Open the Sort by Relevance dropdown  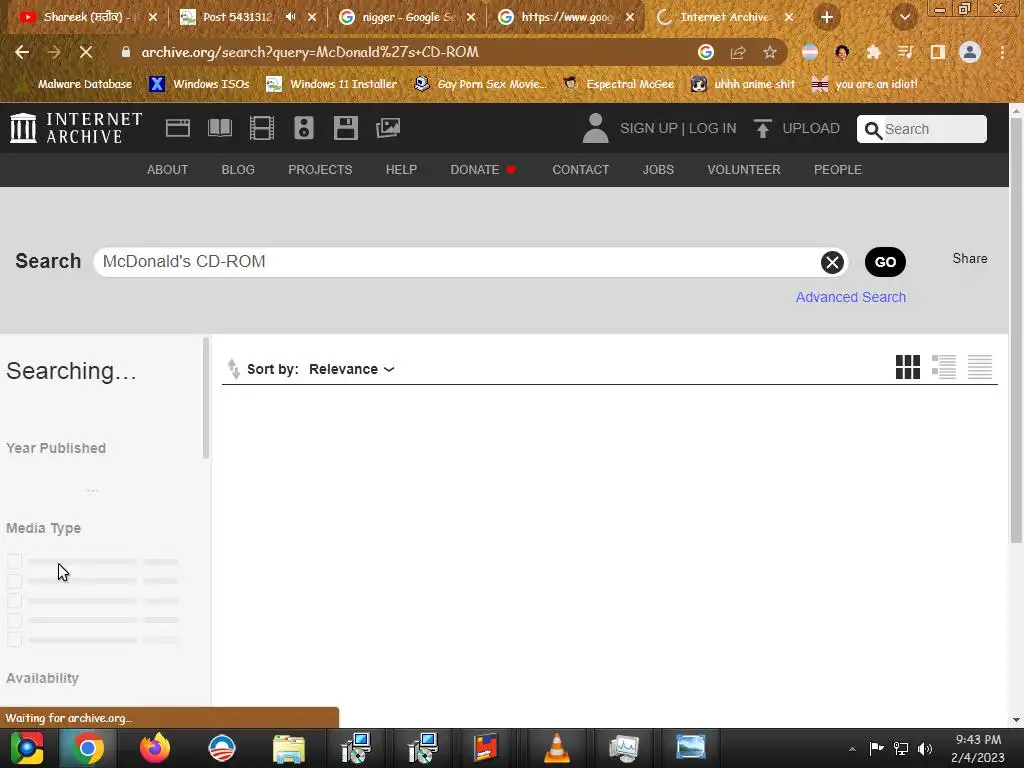[351, 369]
